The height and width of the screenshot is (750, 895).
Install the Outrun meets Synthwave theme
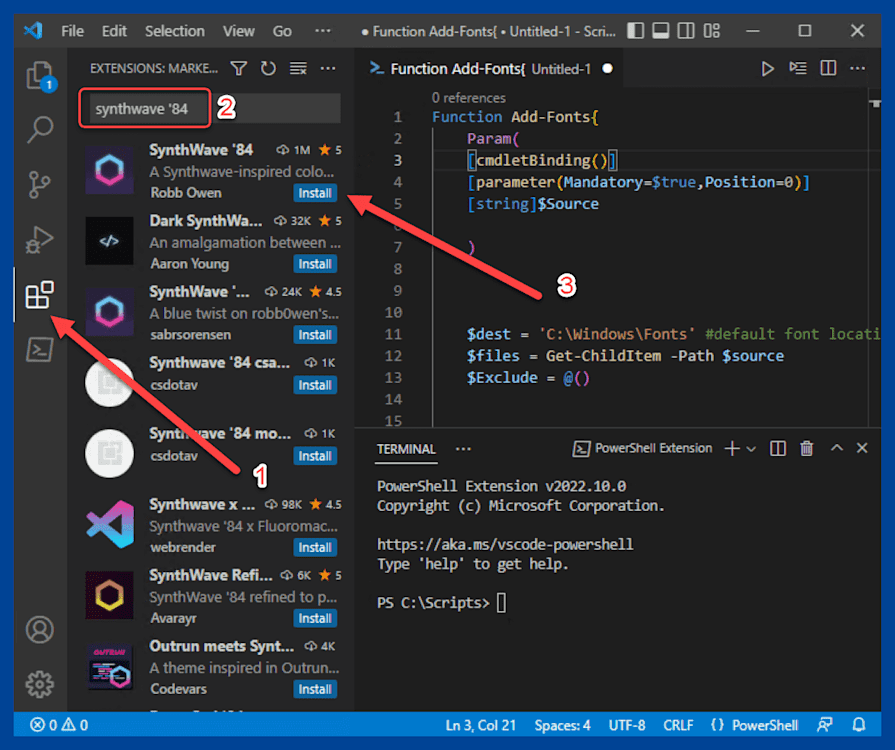[315, 689]
